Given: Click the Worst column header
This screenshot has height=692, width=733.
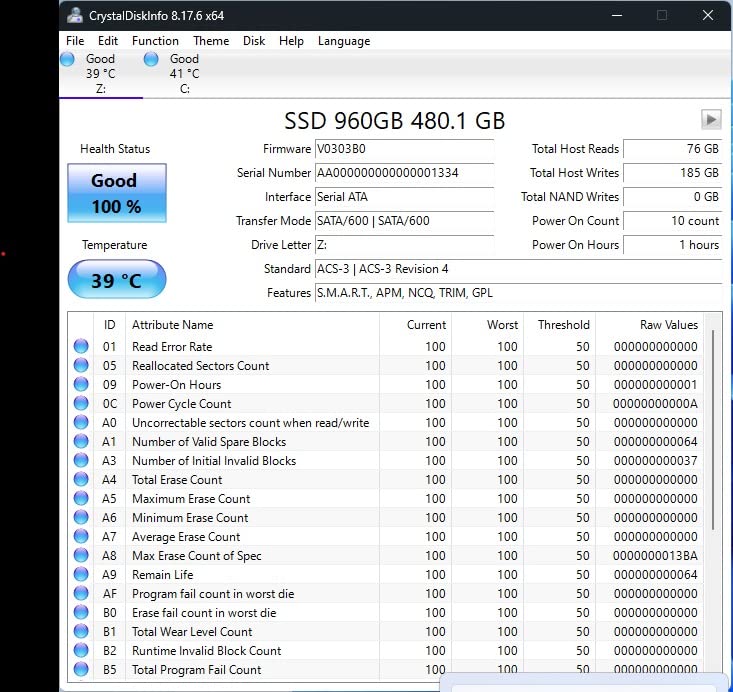Looking at the screenshot, I should 487,324.
